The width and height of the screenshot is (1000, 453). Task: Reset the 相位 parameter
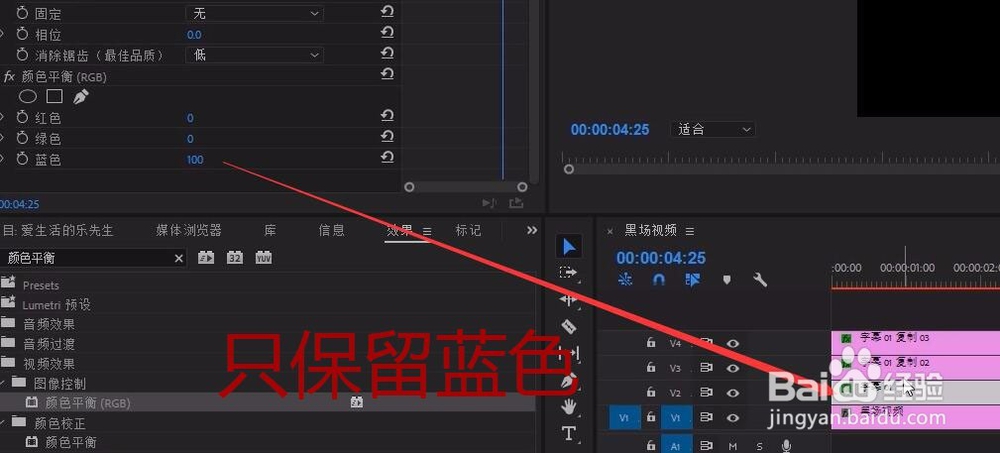tap(387, 33)
